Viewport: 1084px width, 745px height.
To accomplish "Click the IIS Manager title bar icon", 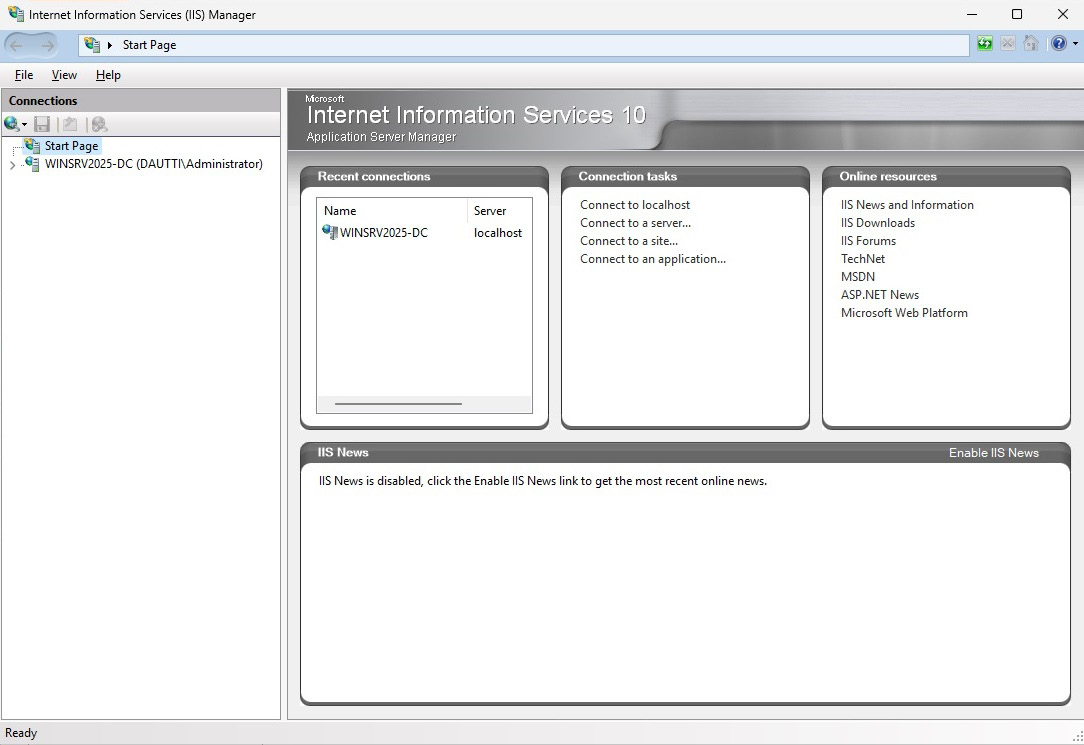I will coord(15,14).
